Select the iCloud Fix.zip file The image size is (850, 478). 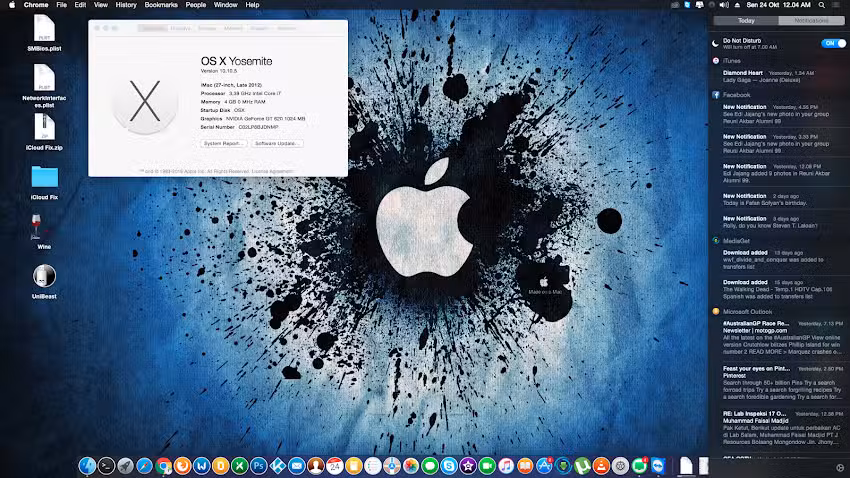pos(44,127)
